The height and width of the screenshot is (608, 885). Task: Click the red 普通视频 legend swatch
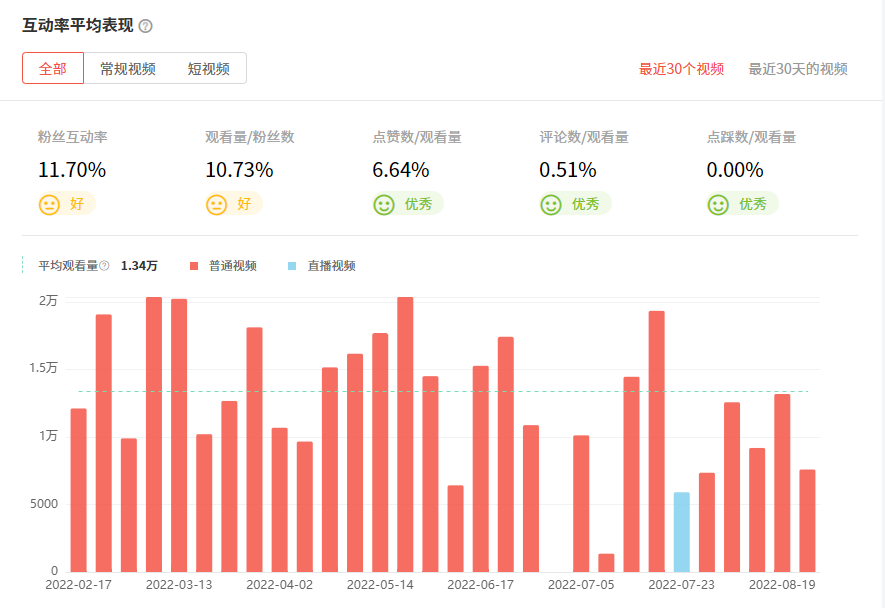click(193, 266)
